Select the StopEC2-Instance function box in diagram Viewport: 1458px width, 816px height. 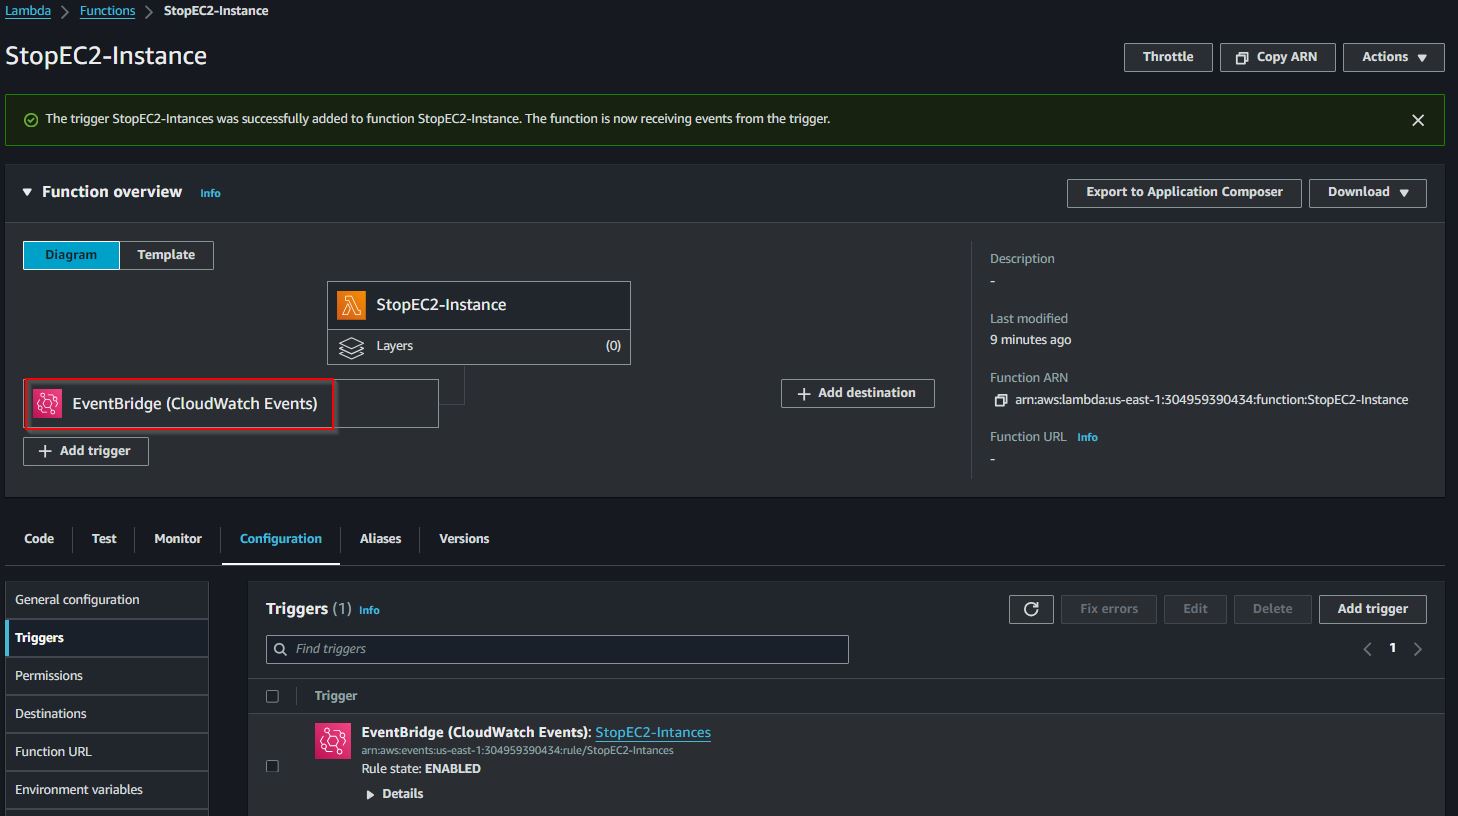tap(479, 305)
